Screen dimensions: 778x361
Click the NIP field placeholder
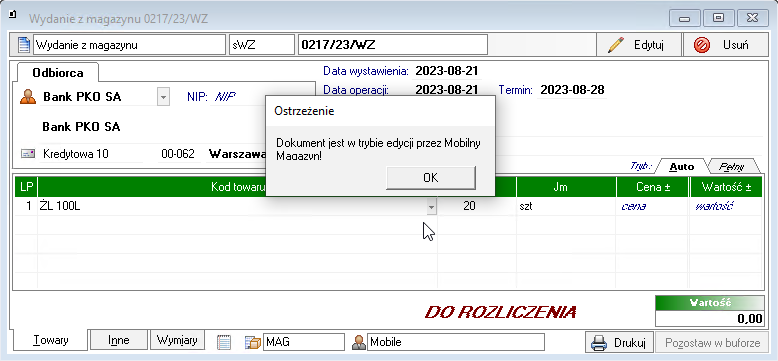coord(225,97)
